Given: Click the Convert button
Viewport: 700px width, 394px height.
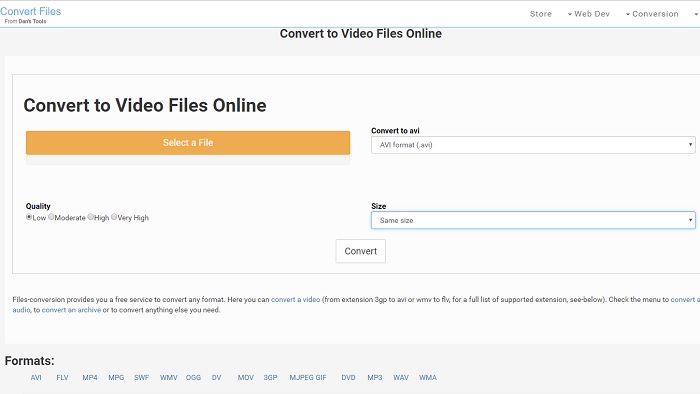Looking at the screenshot, I should pos(361,251).
